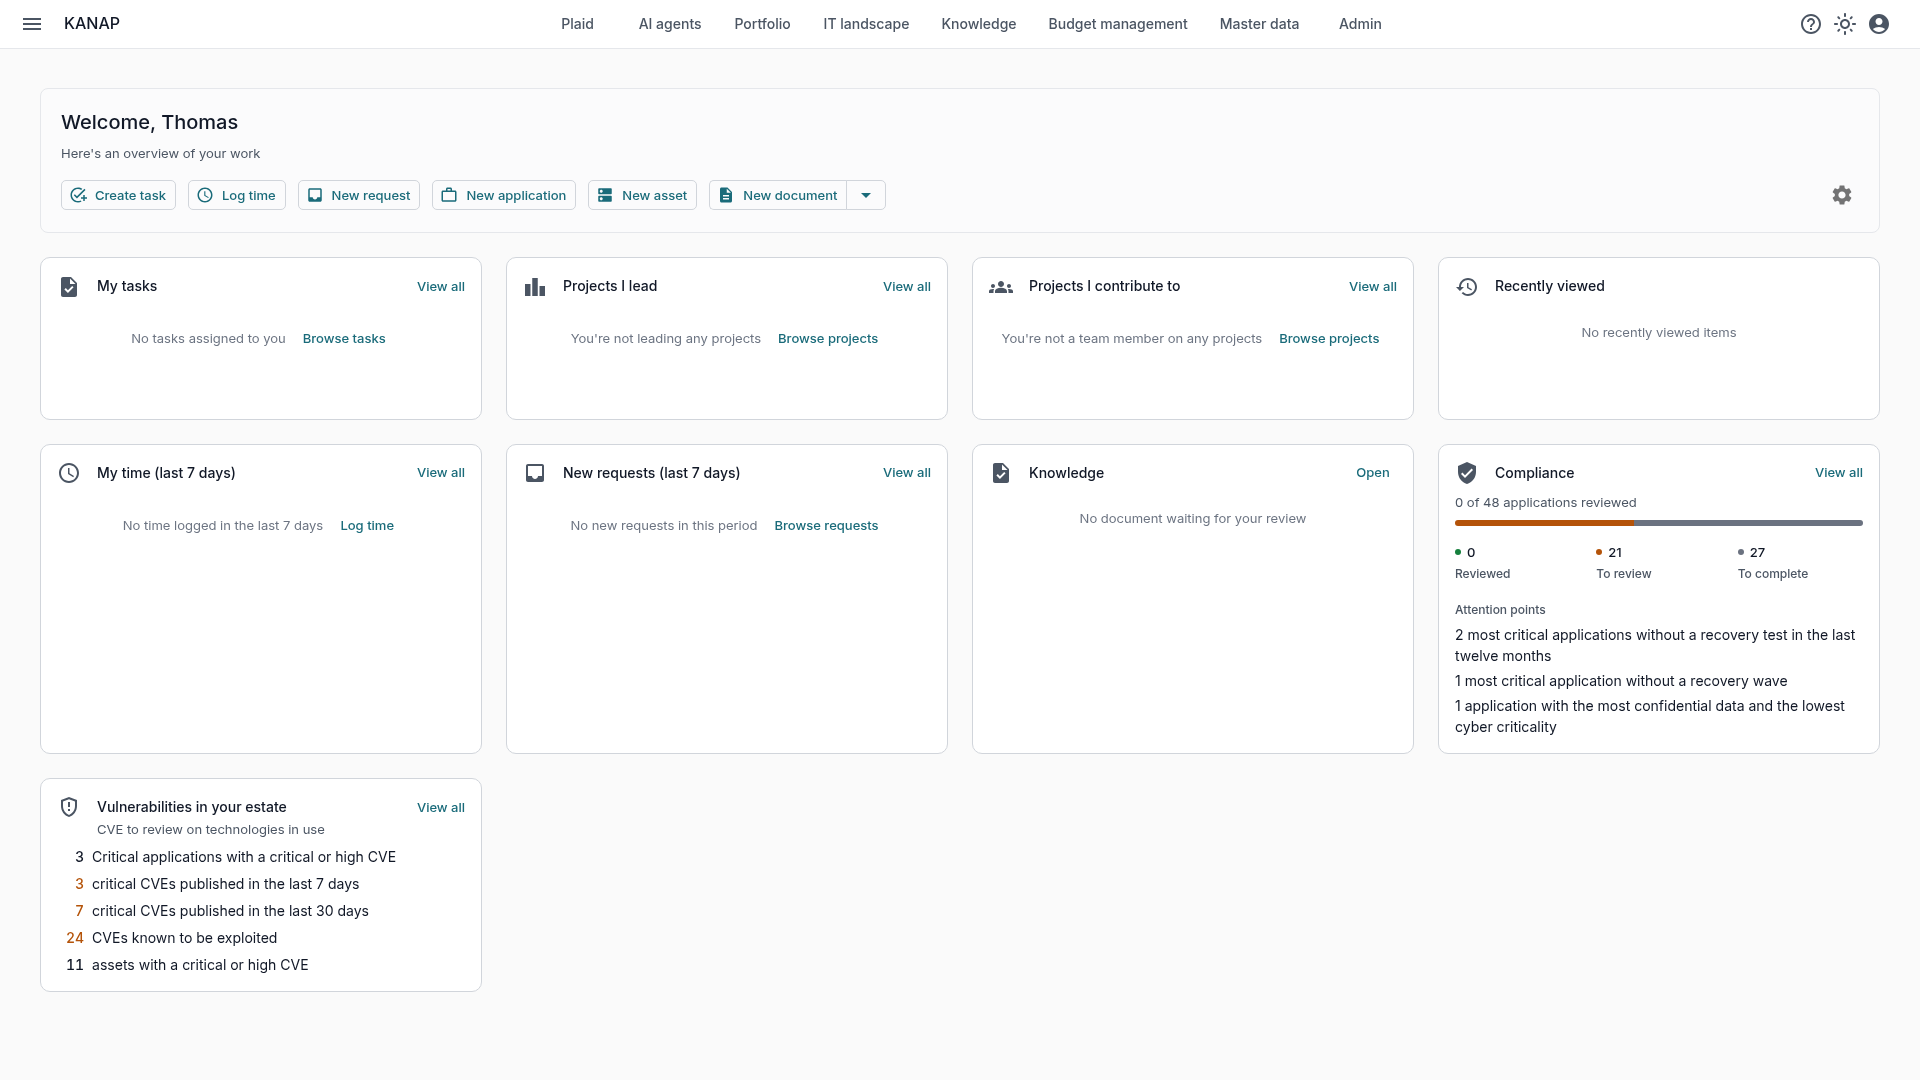
Task: Open the Admin menu
Action: coord(1360,24)
